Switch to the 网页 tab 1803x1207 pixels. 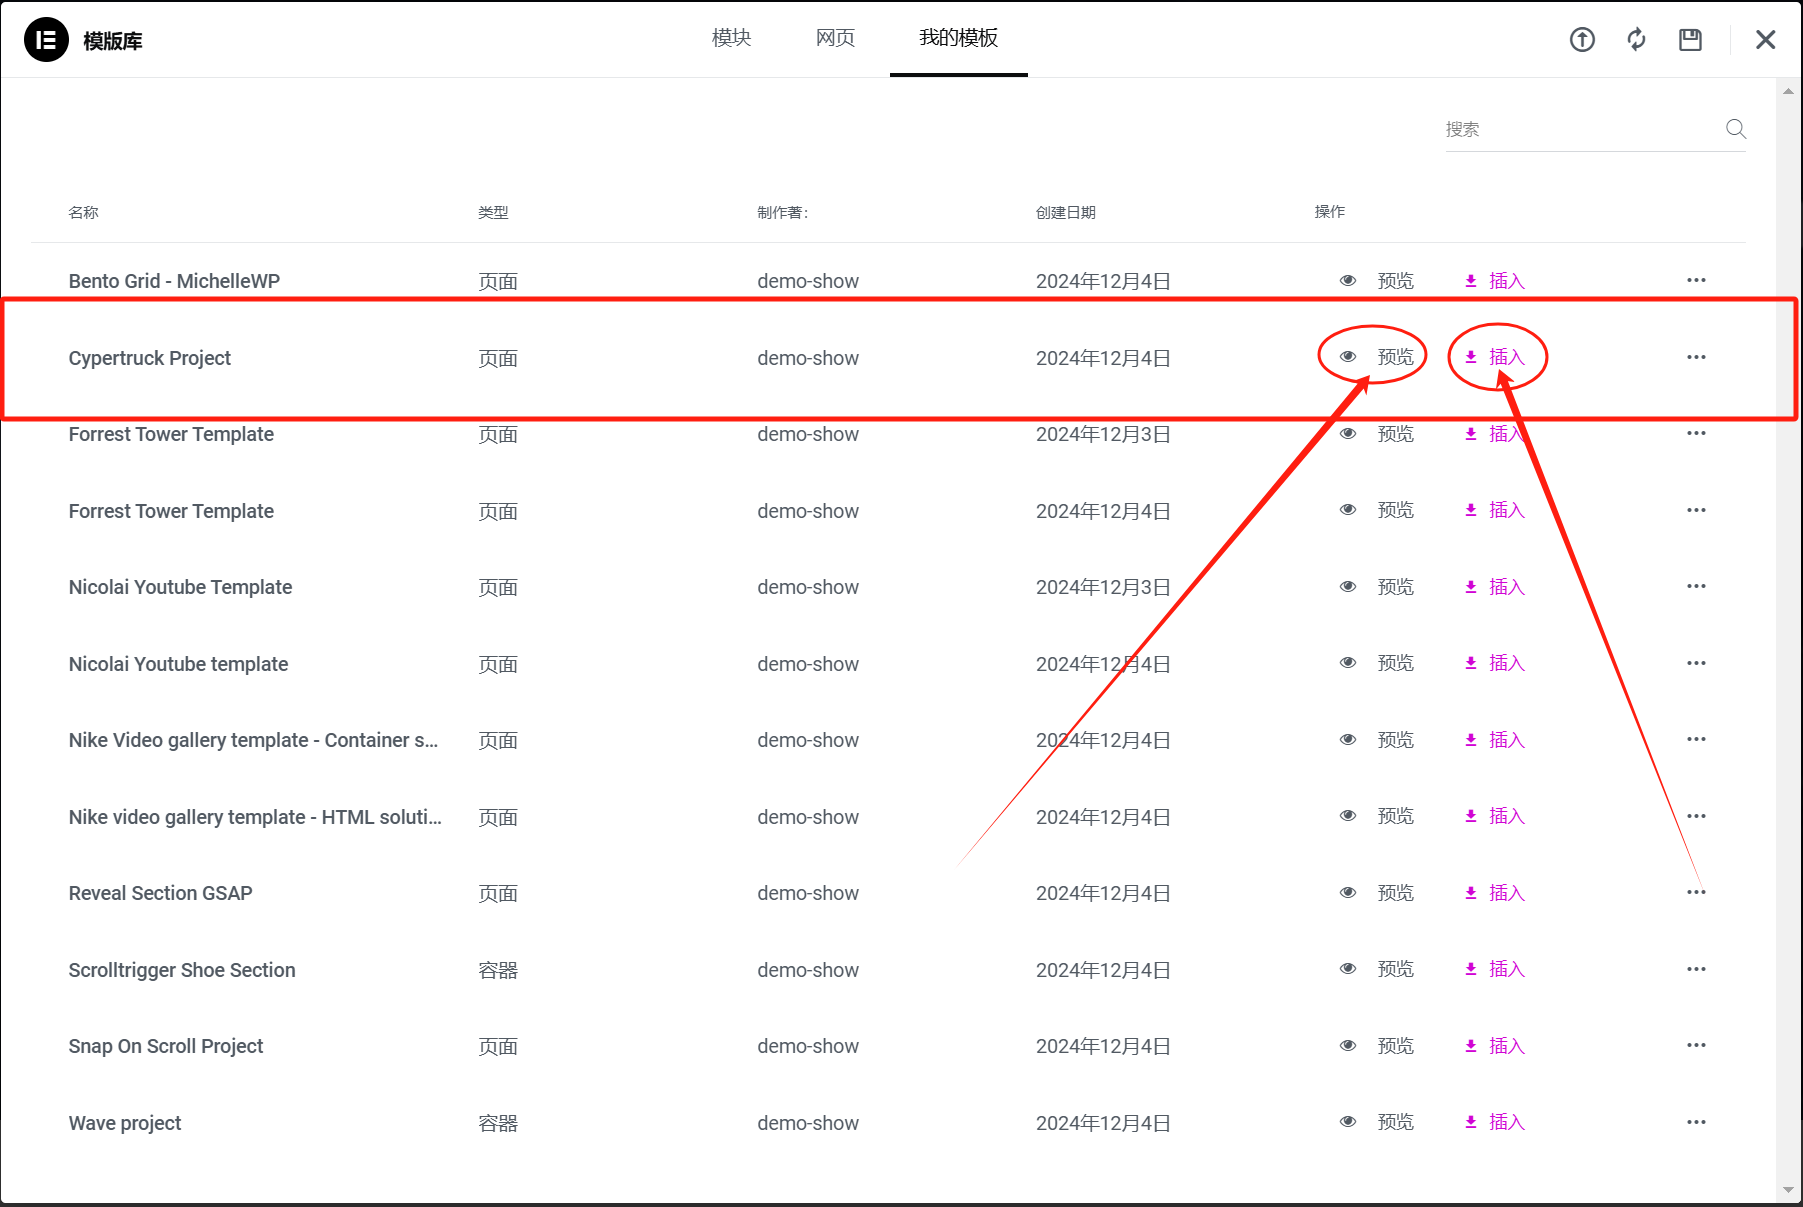(x=835, y=38)
